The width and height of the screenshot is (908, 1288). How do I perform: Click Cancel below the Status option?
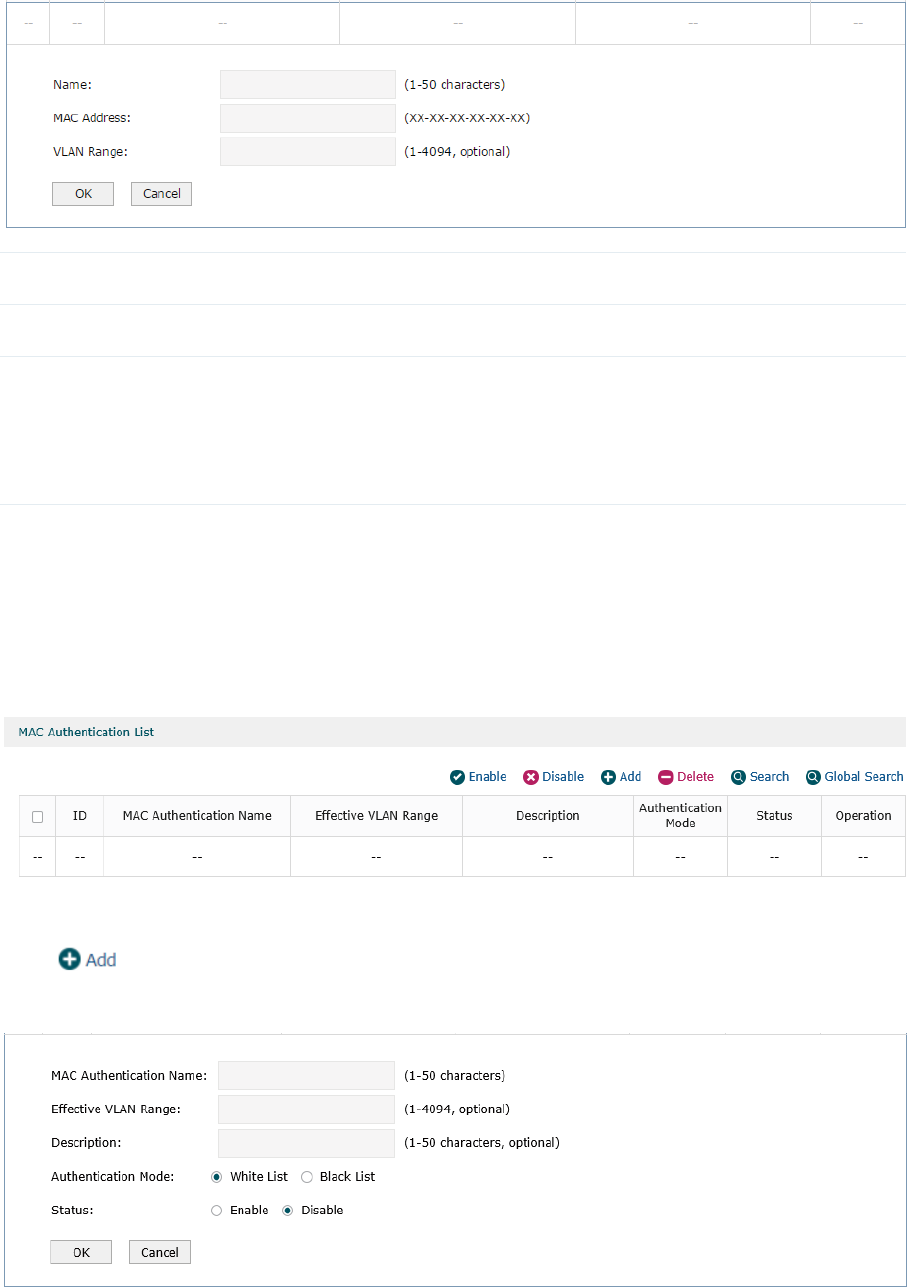[160, 1252]
